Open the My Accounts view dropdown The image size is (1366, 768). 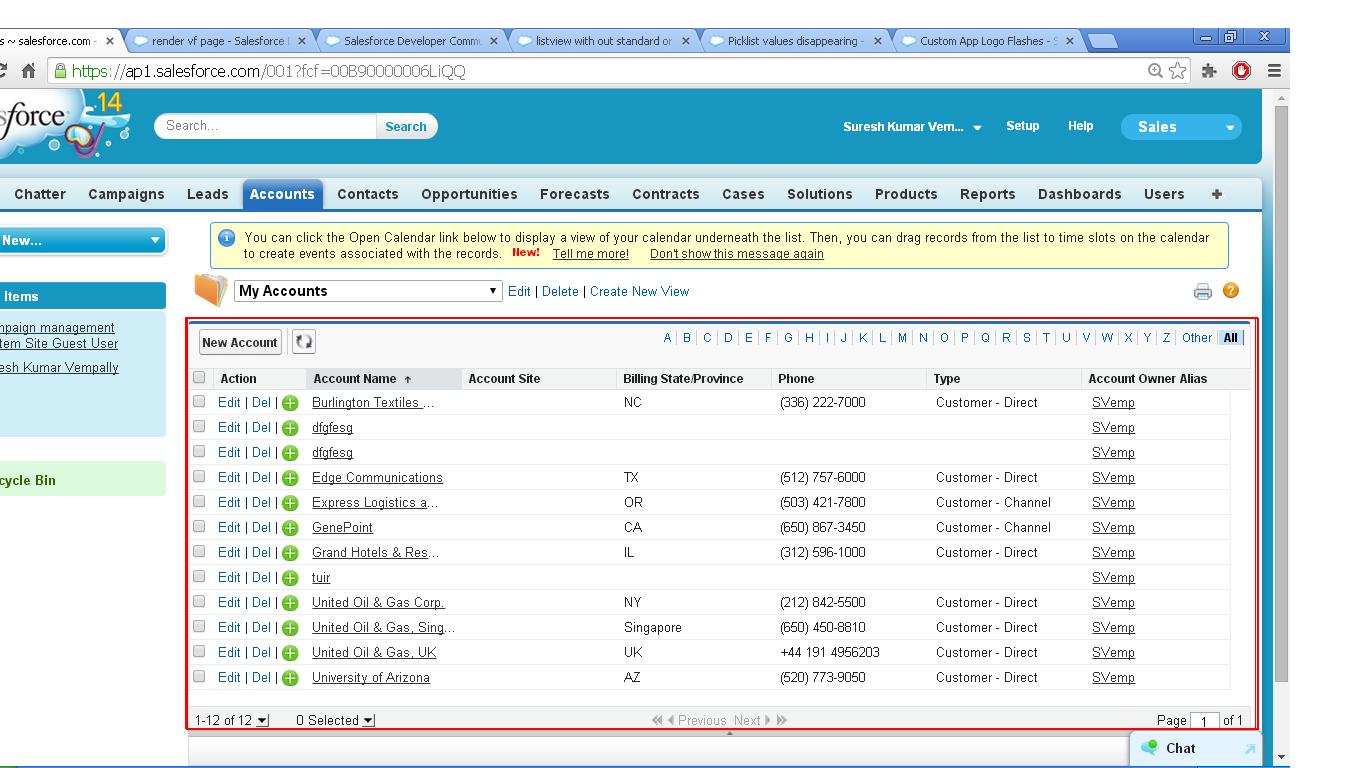[367, 291]
